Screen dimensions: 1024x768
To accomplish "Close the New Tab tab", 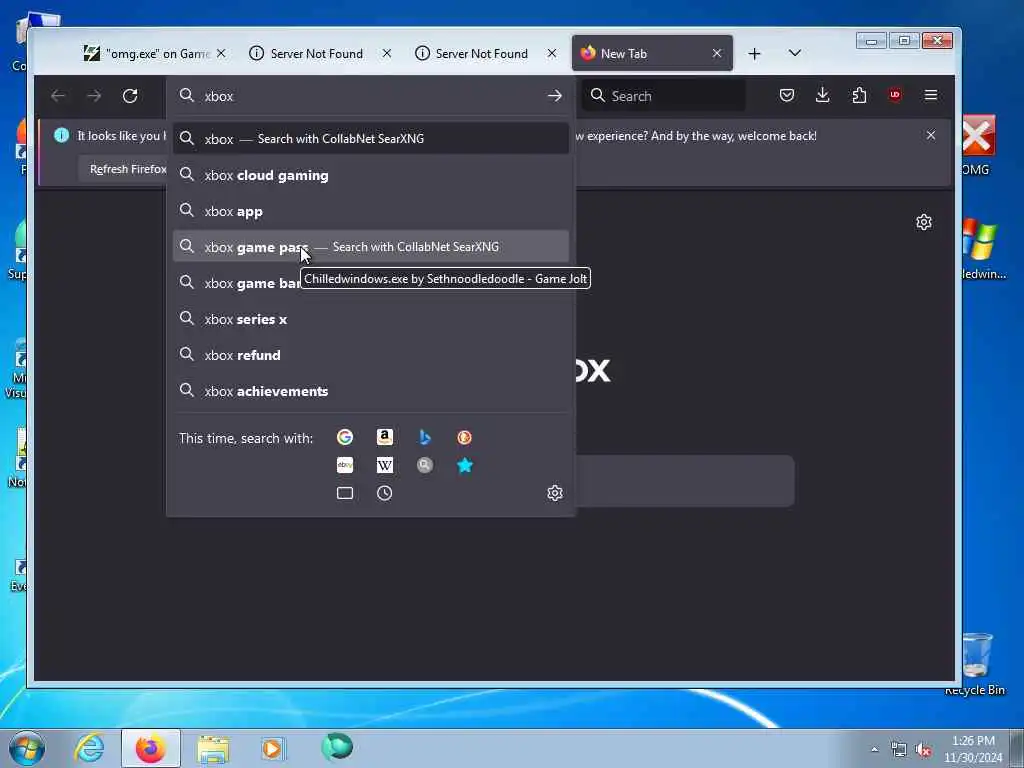I will (717, 54).
